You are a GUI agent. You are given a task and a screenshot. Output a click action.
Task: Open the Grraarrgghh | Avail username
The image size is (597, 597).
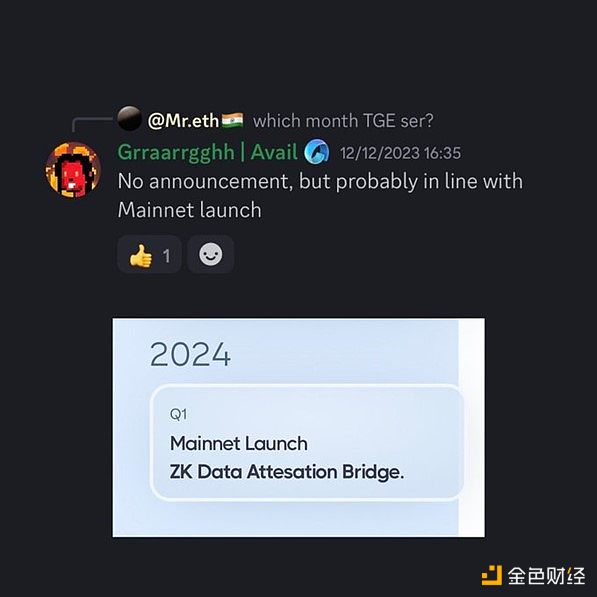click(x=208, y=152)
